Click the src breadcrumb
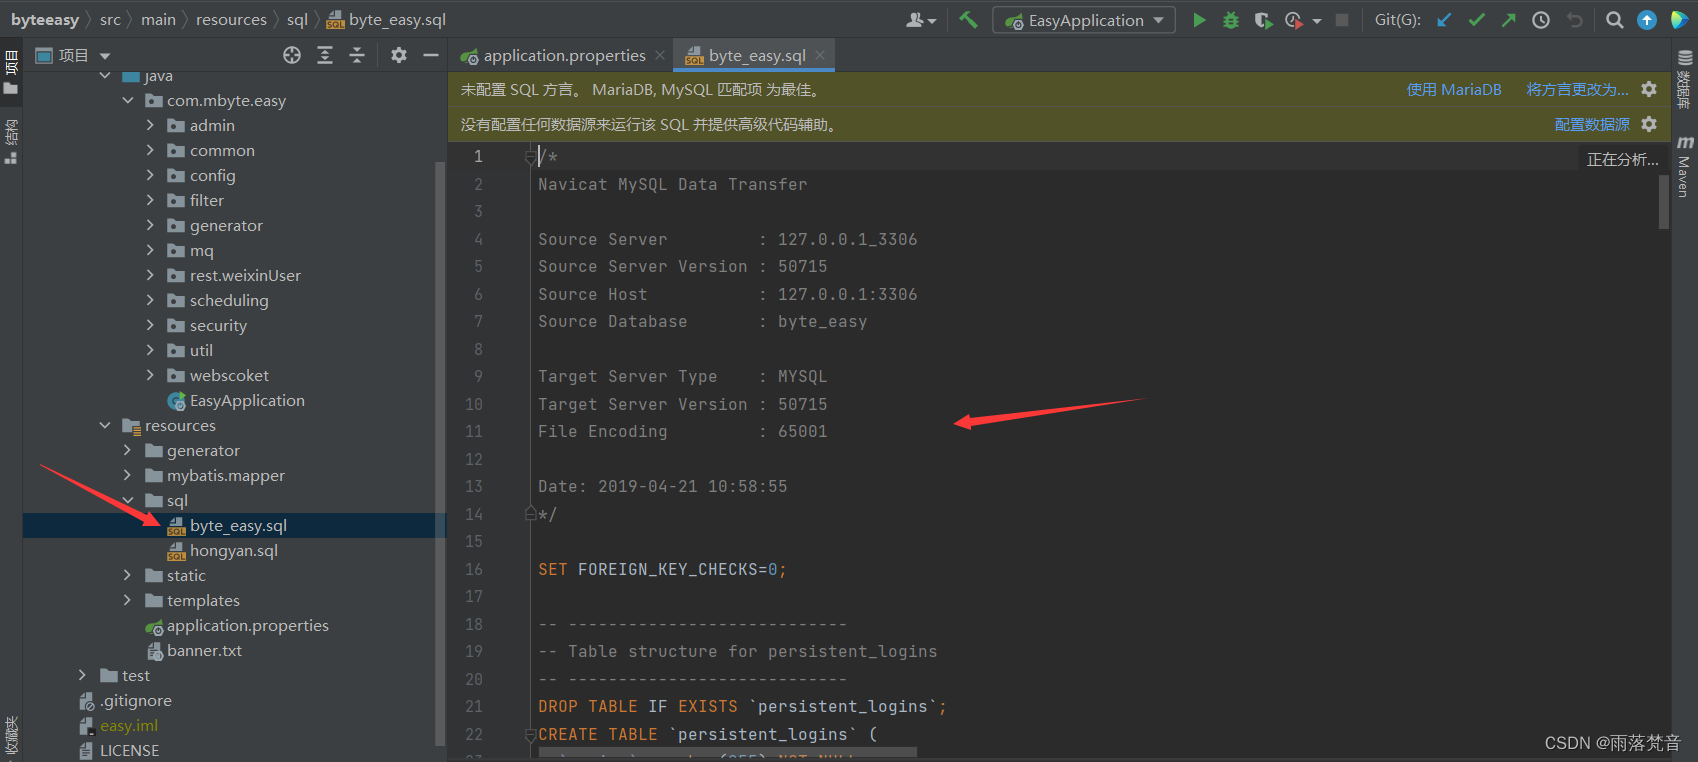 click(x=110, y=20)
